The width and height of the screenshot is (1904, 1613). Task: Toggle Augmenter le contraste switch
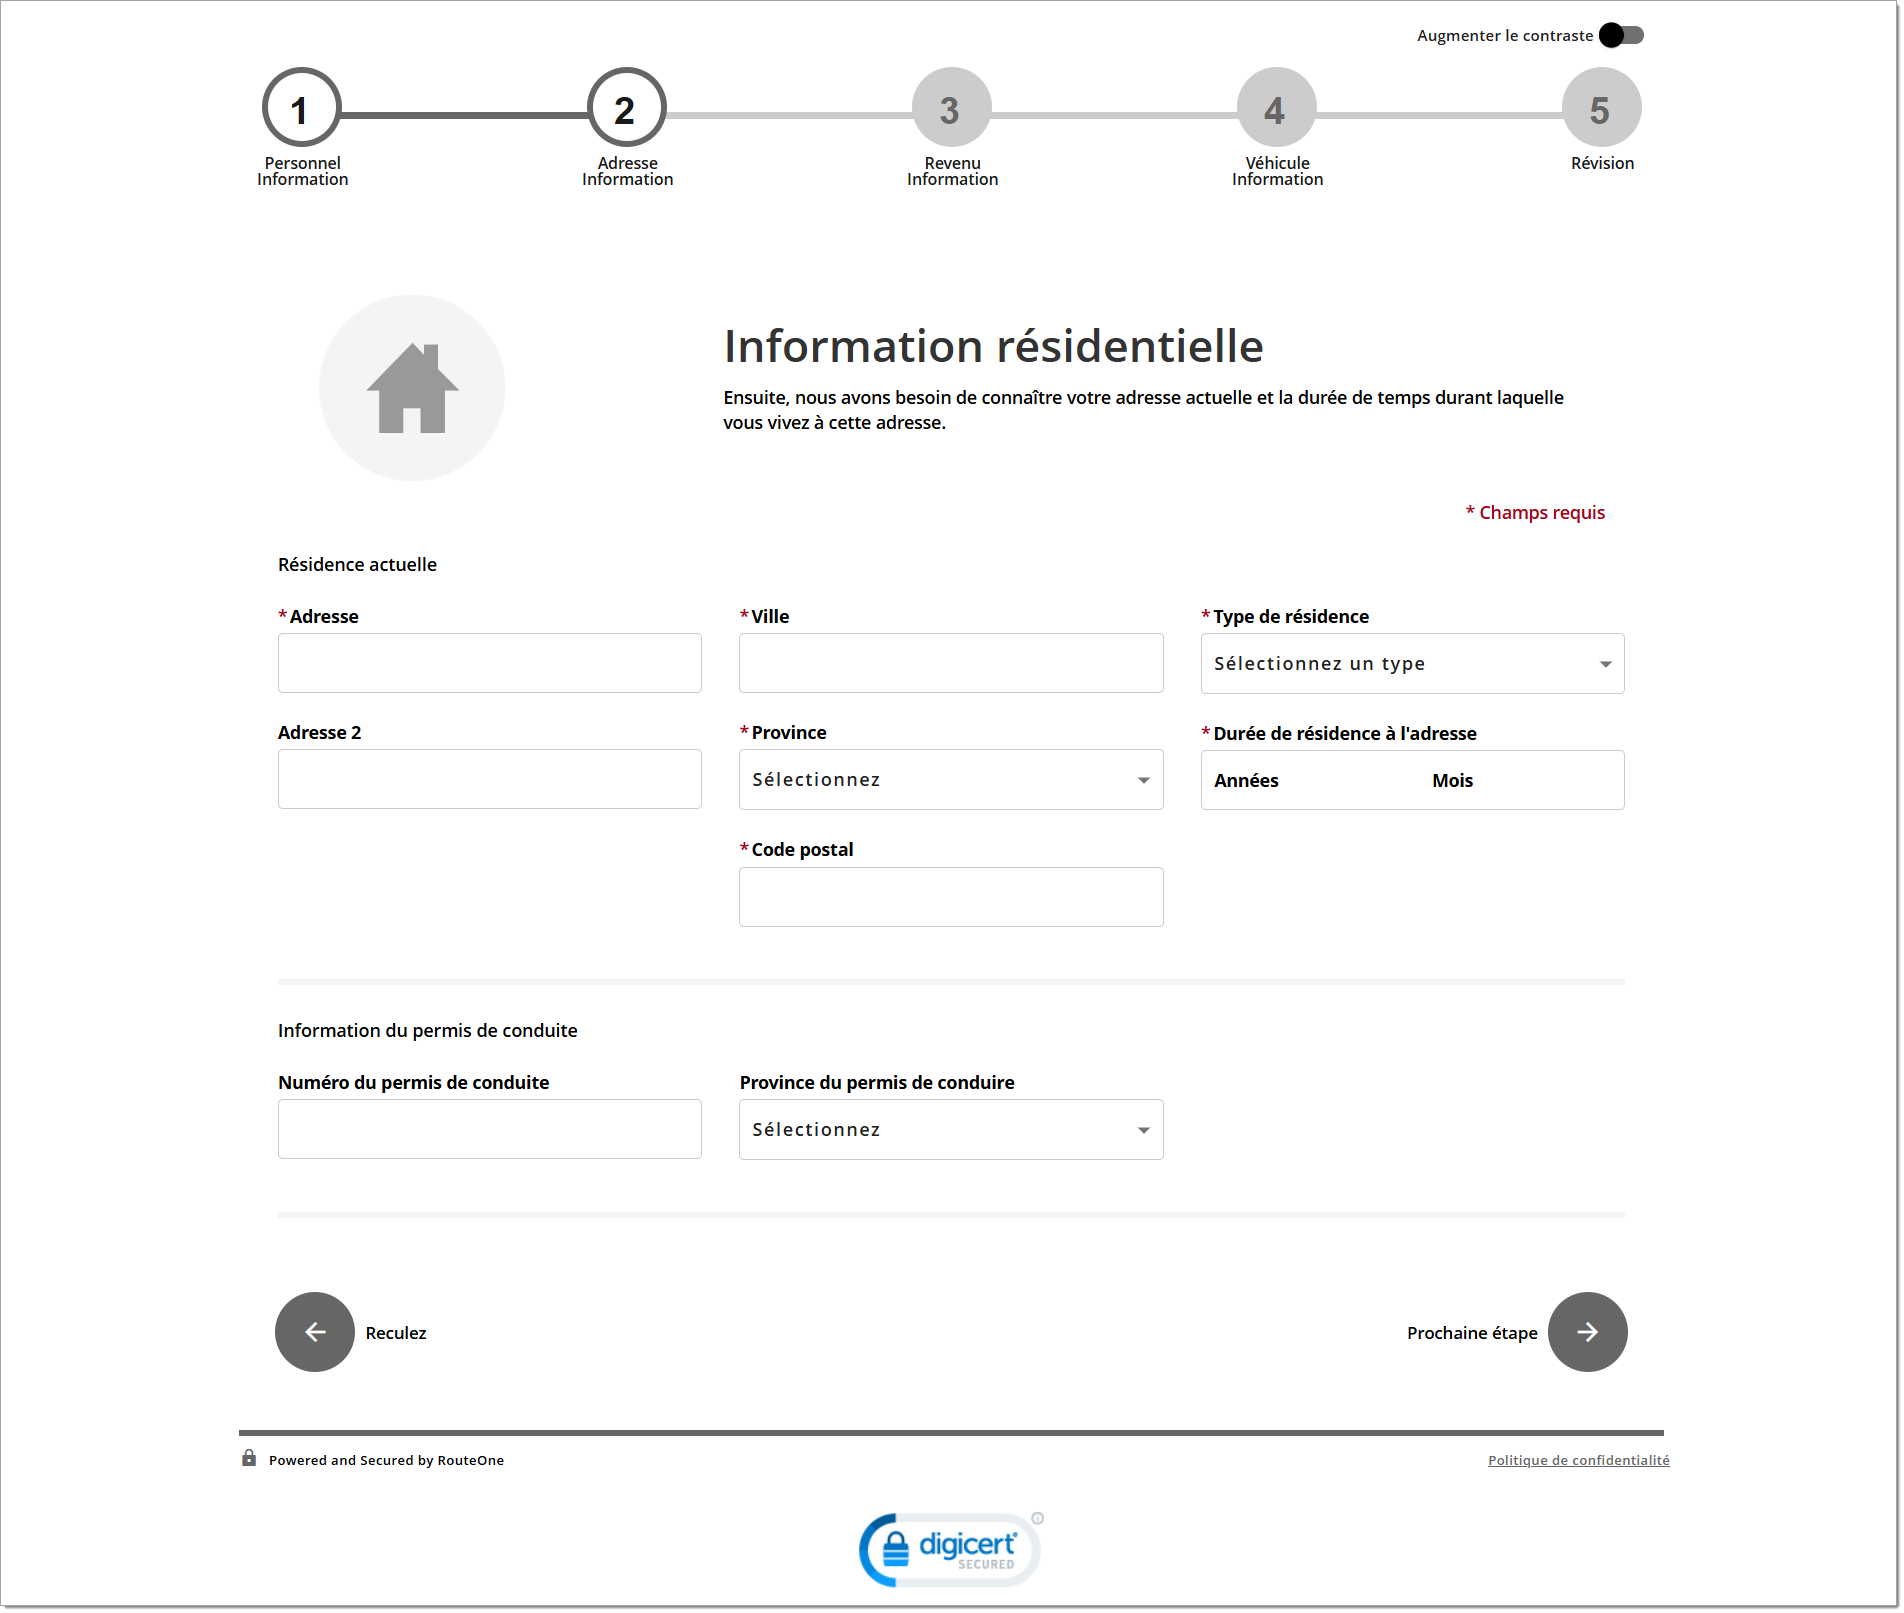[x=1622, y=36]
